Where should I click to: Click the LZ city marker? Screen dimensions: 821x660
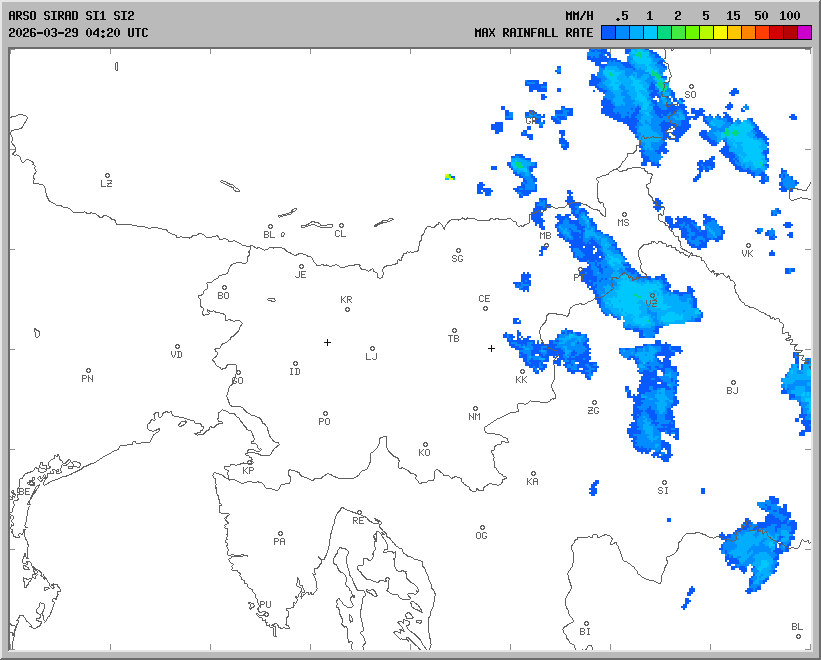coord(107,176)
